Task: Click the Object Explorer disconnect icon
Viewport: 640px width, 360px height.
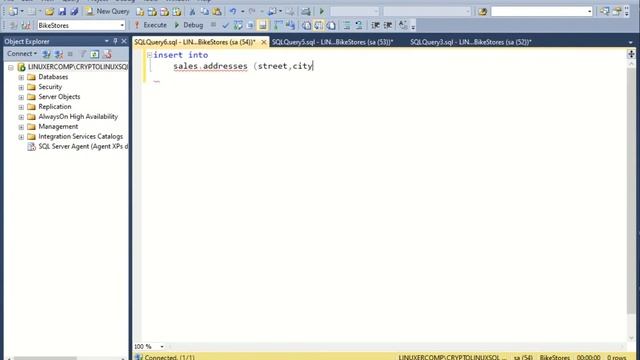Action: point(59,54)
